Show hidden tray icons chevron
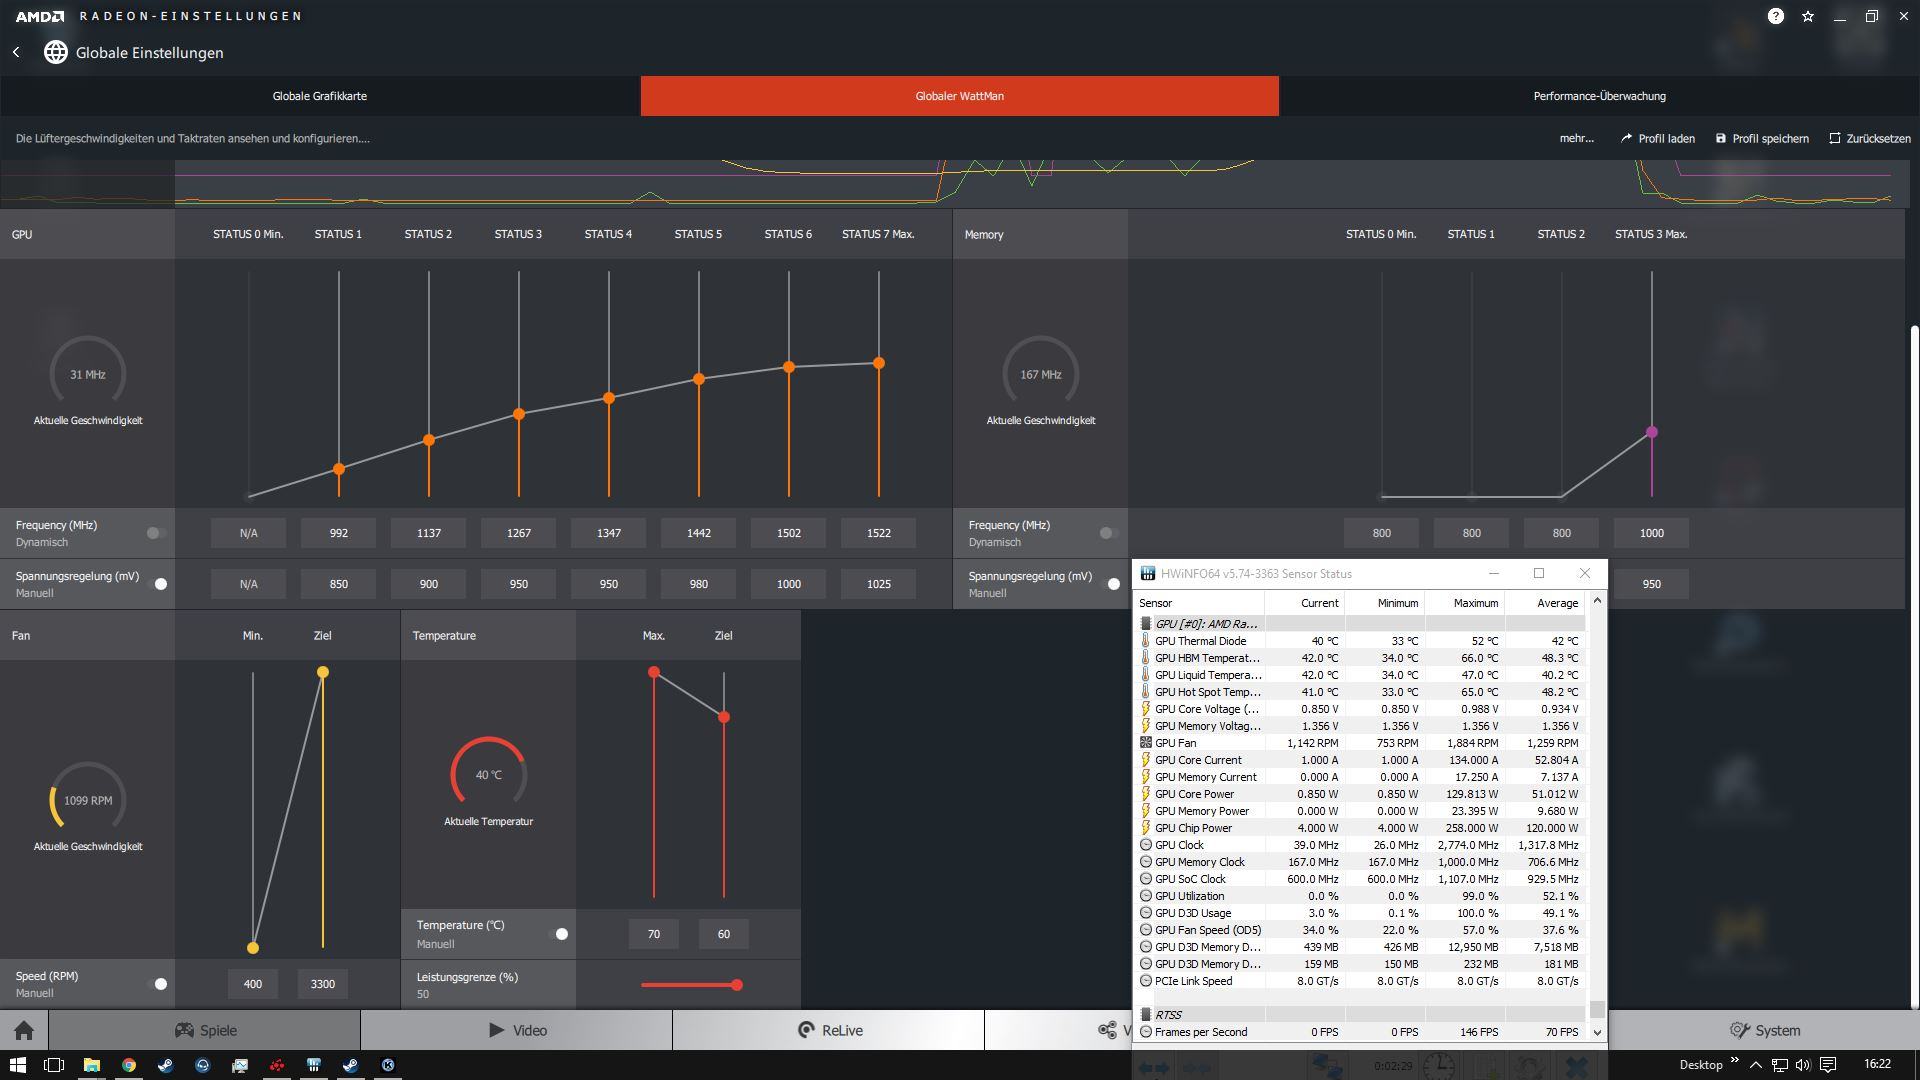This screenshot has width=1920, height=1080. pyautogui.click(x=1755, y=1065)
